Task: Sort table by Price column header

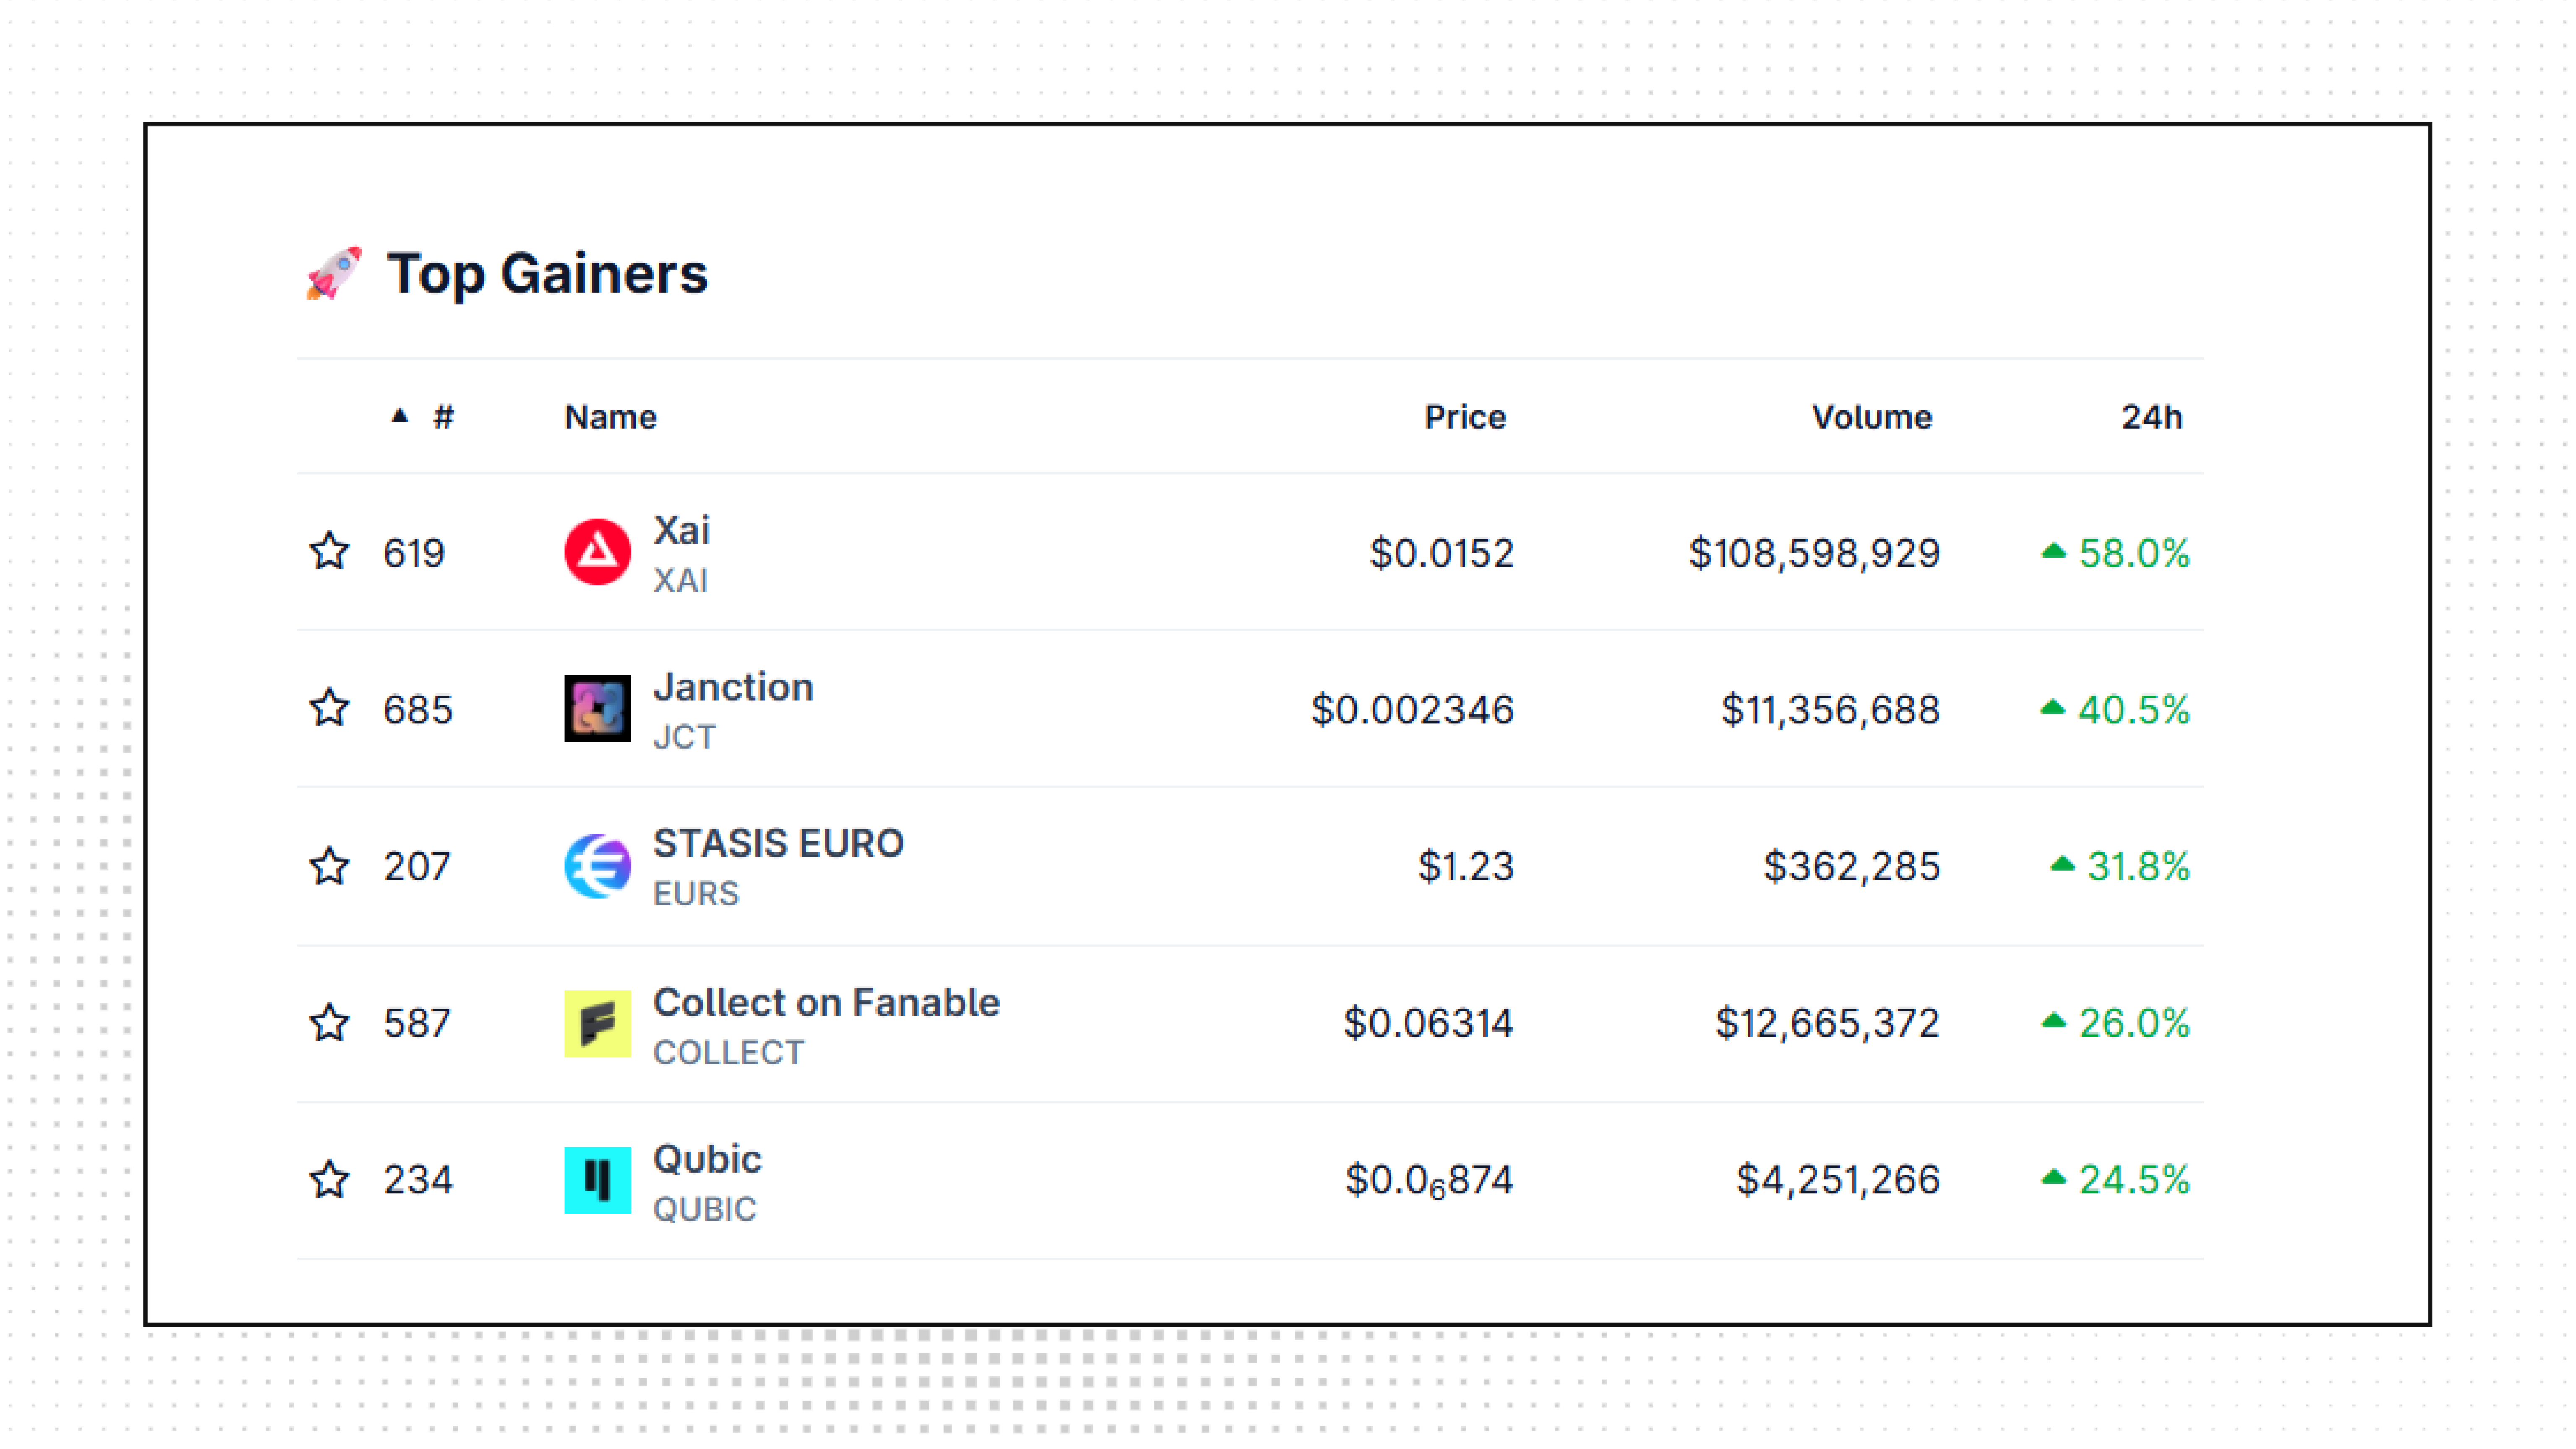Action: [1465, 417]
